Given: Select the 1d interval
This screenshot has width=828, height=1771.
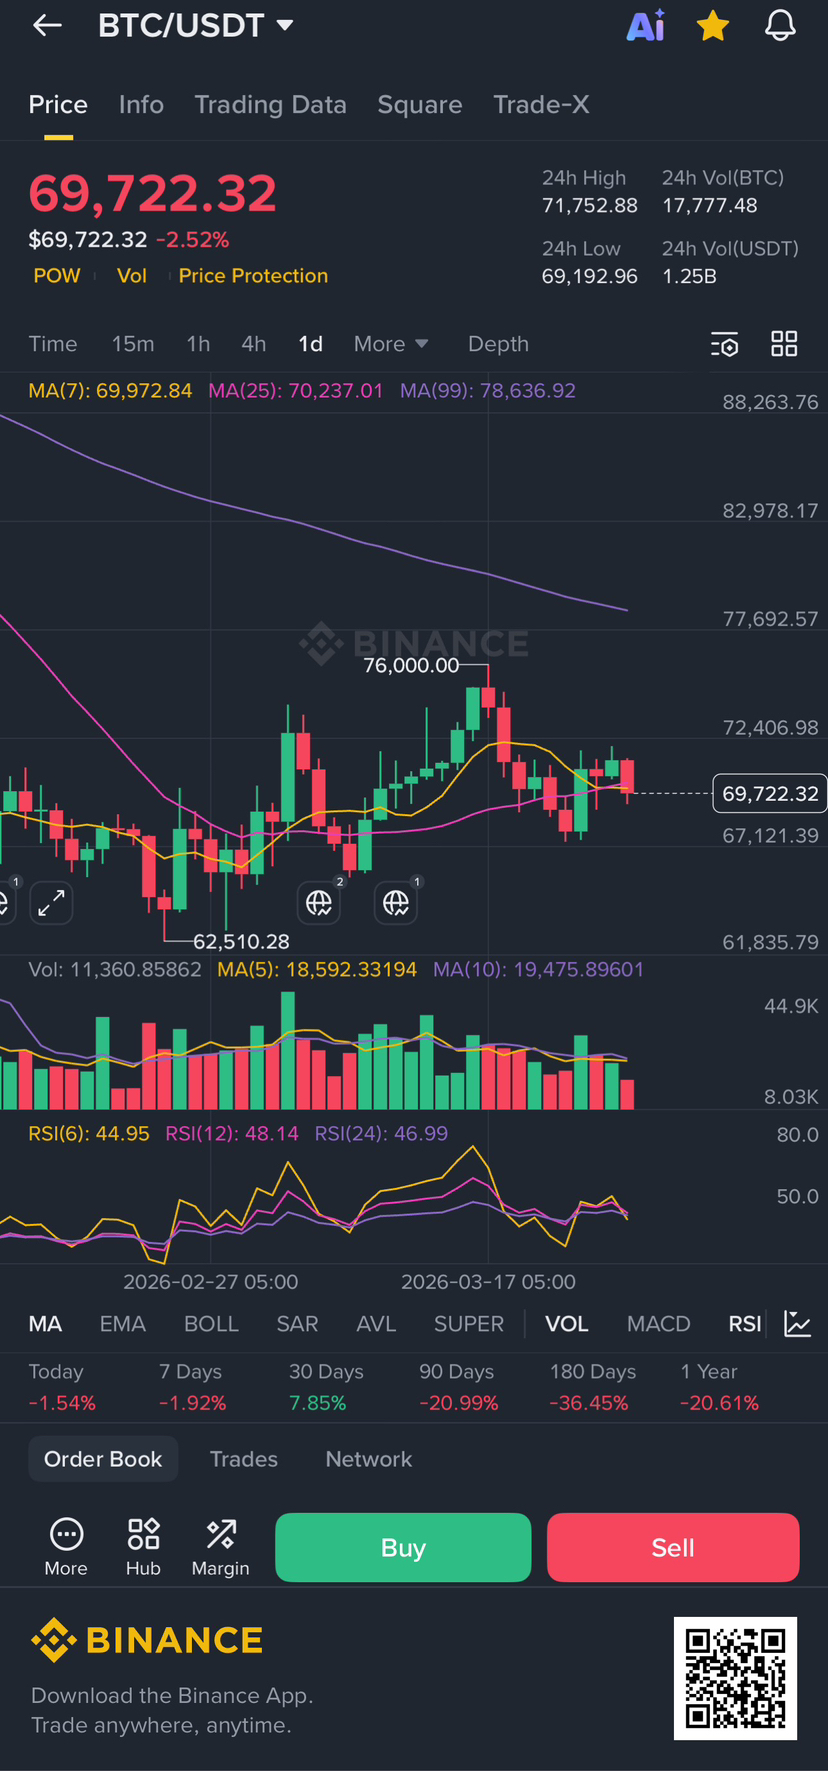Looking at the screenshot, I should 310,344.
